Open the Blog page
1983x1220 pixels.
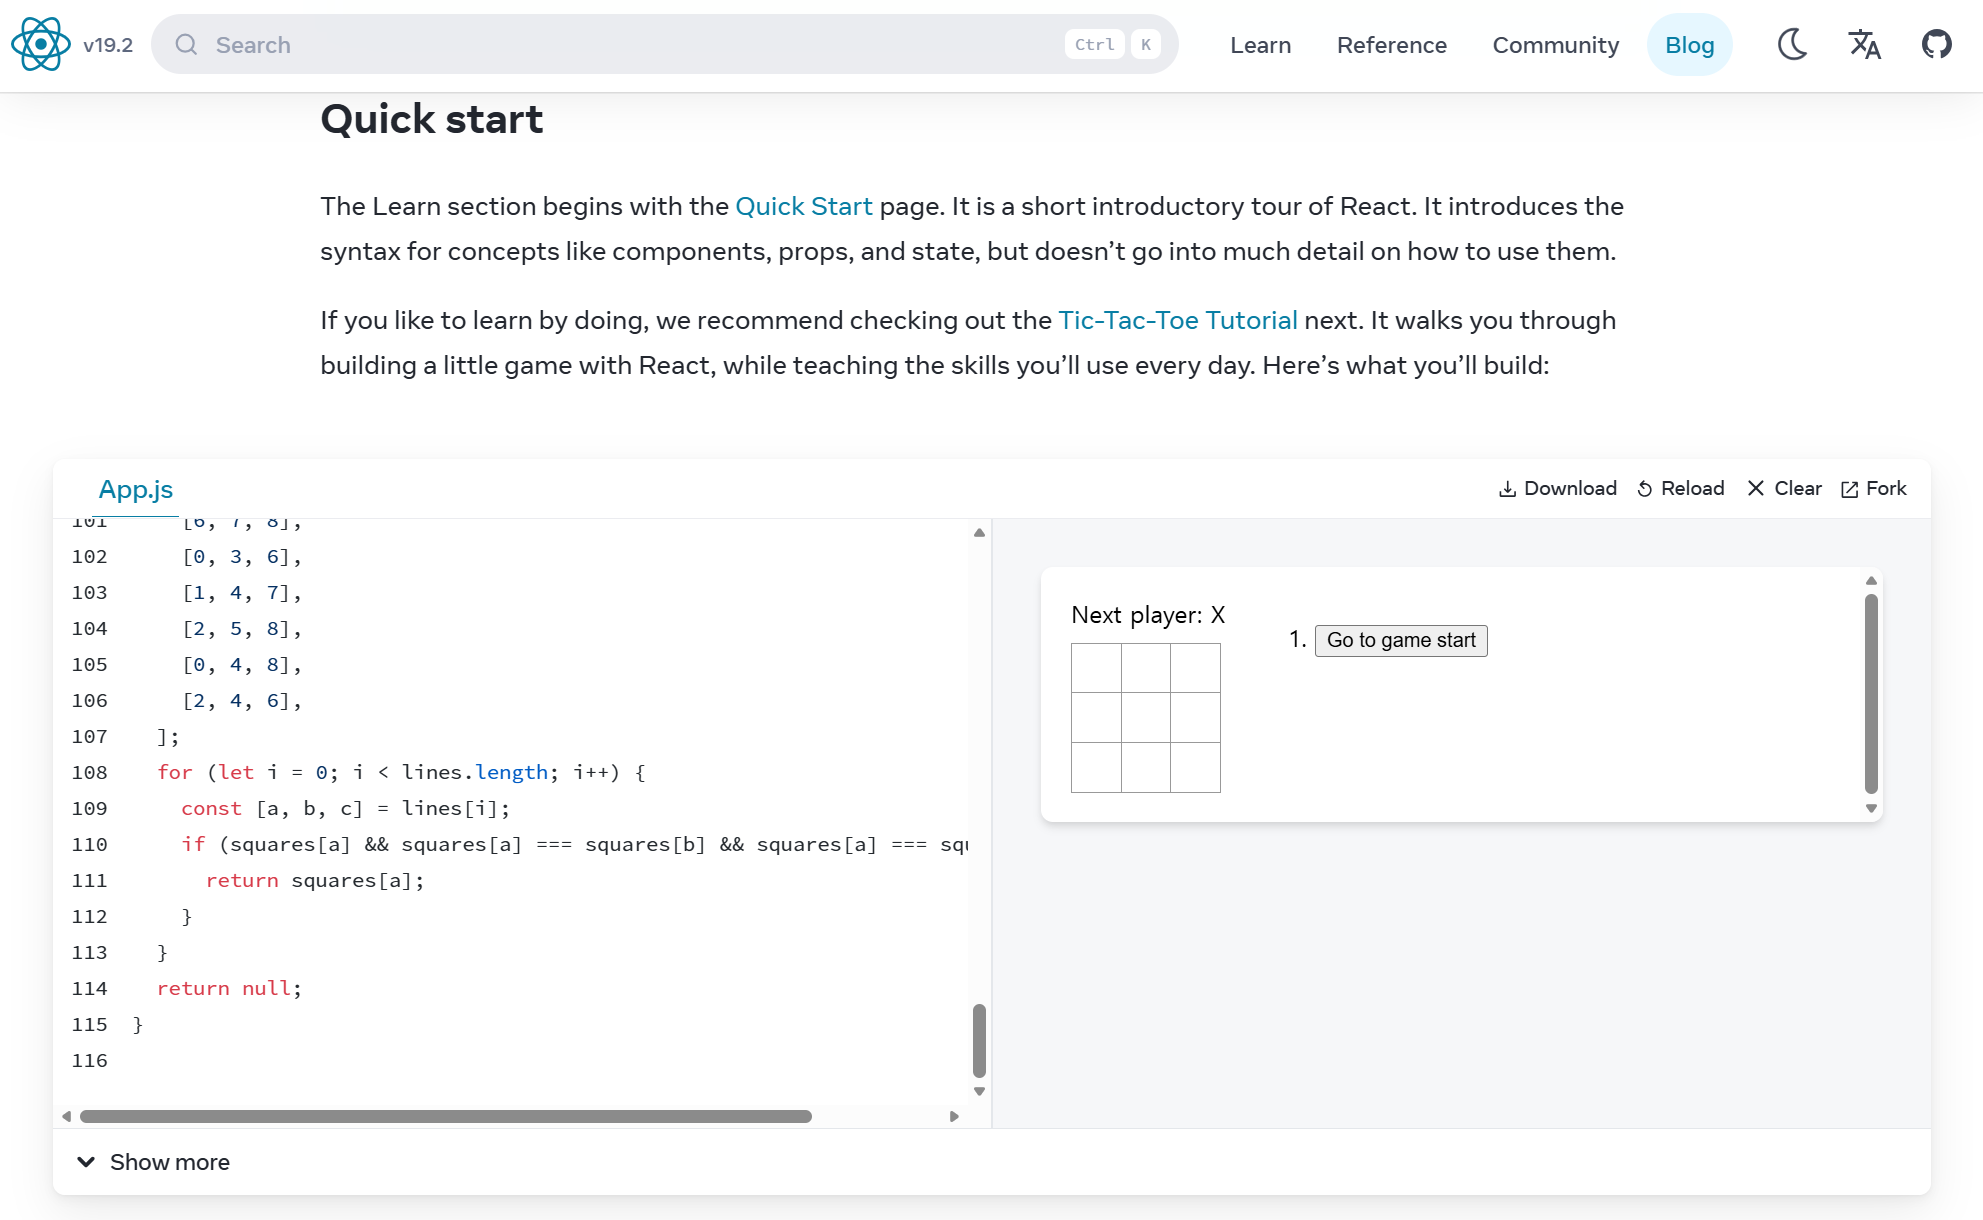tap(1689, 45)
